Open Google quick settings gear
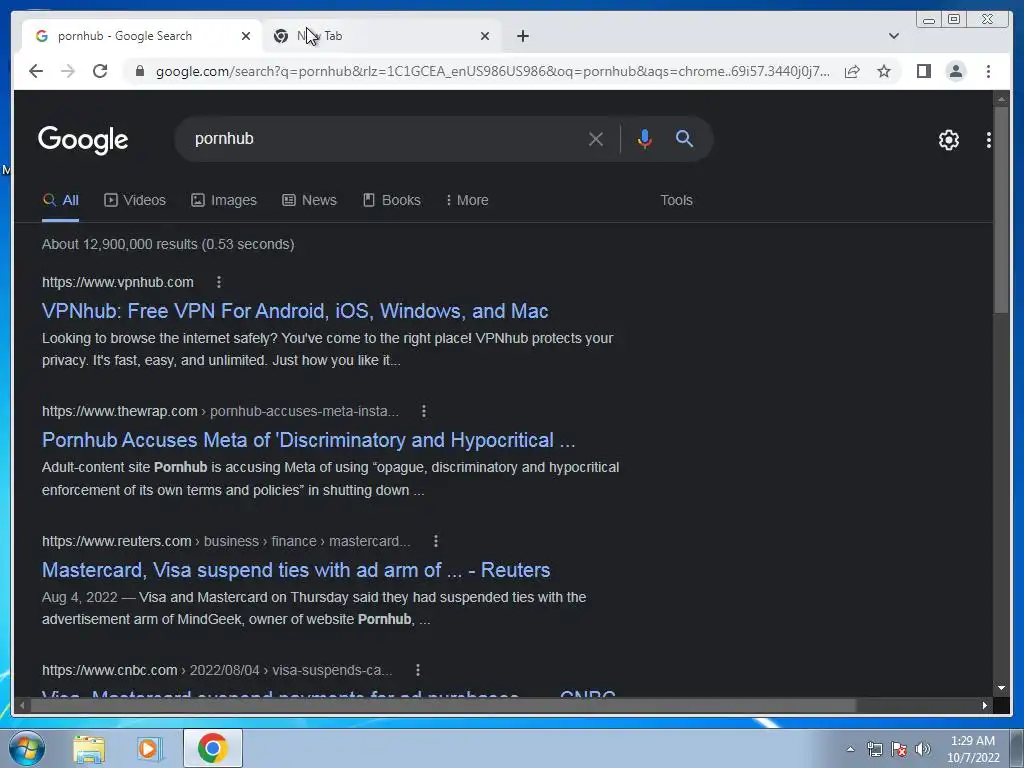This screenshot has height=768, width=1024. (949, 140)
